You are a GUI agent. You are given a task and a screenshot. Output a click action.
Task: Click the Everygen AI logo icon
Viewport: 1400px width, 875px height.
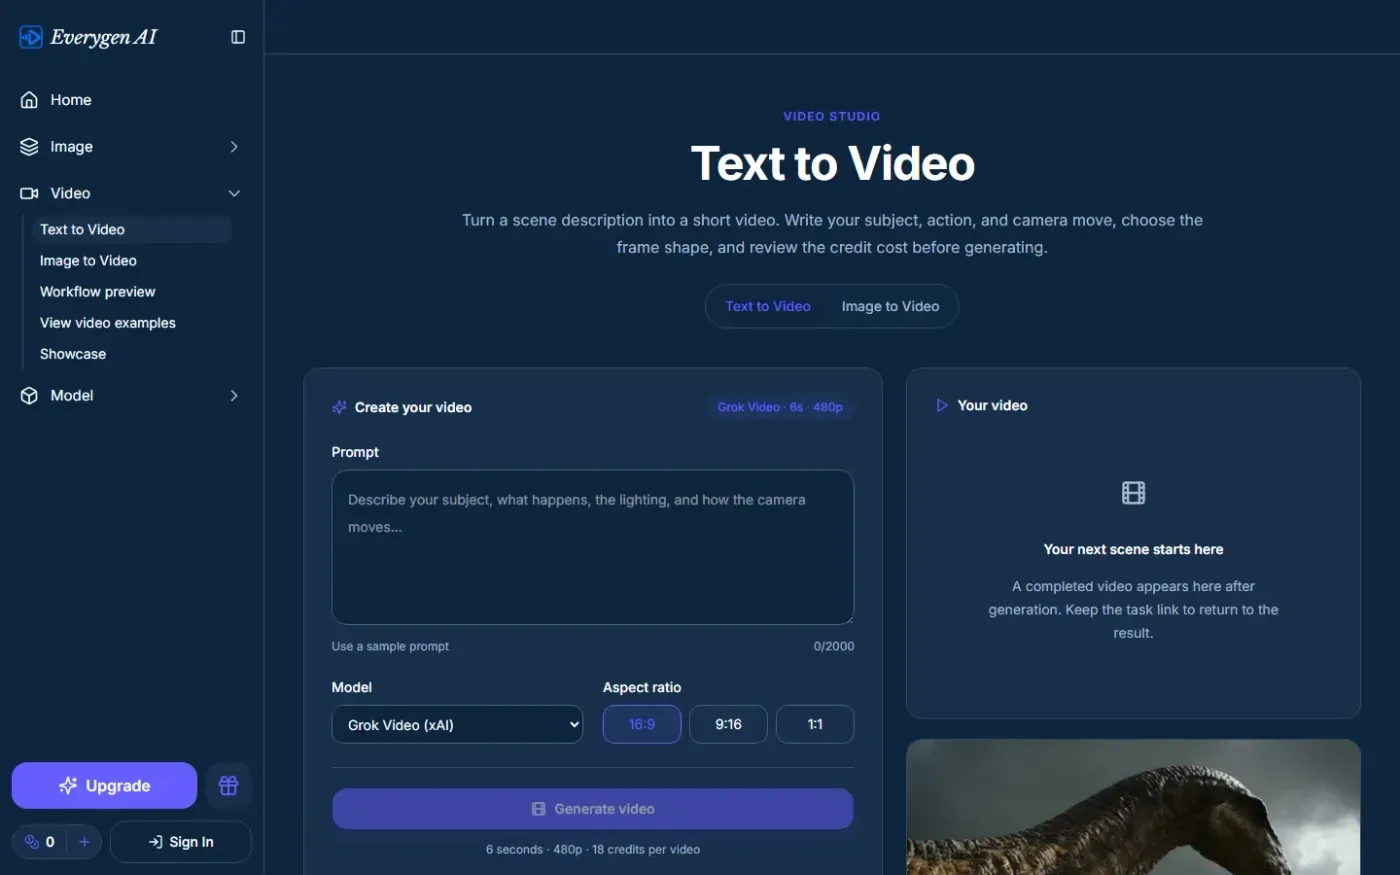click(31, 37)
